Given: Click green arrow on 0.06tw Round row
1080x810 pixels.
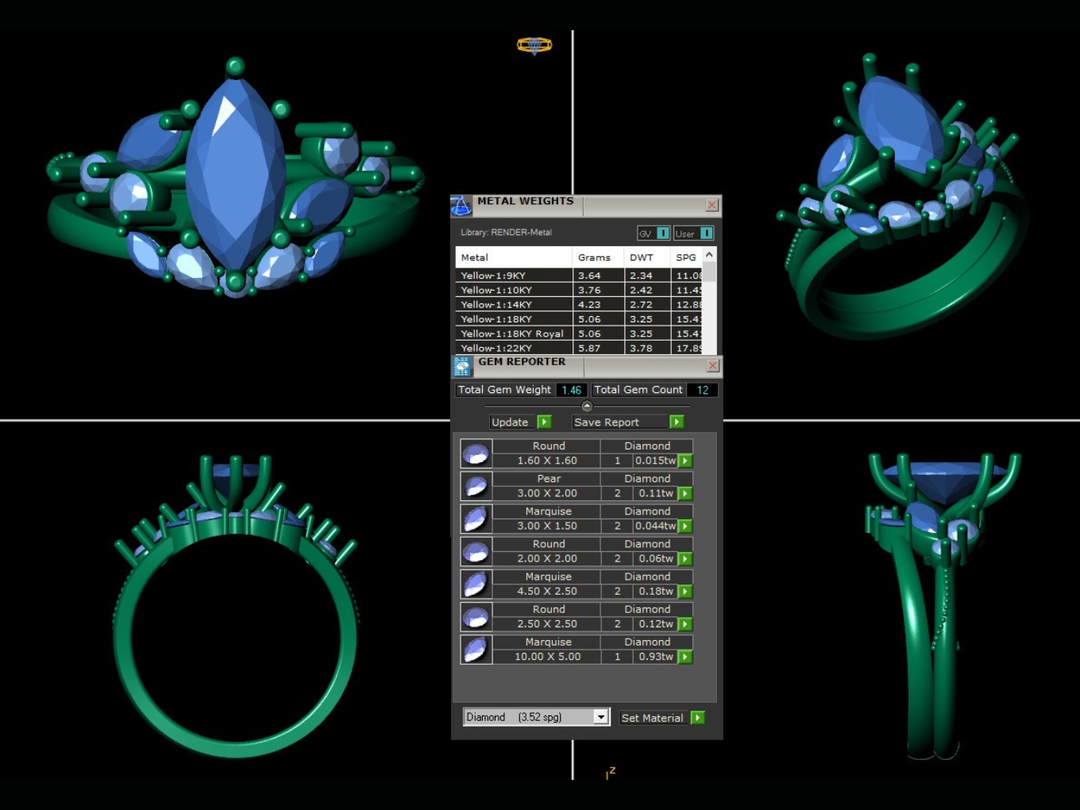Looking at the screenshot, I should point(685,559).
